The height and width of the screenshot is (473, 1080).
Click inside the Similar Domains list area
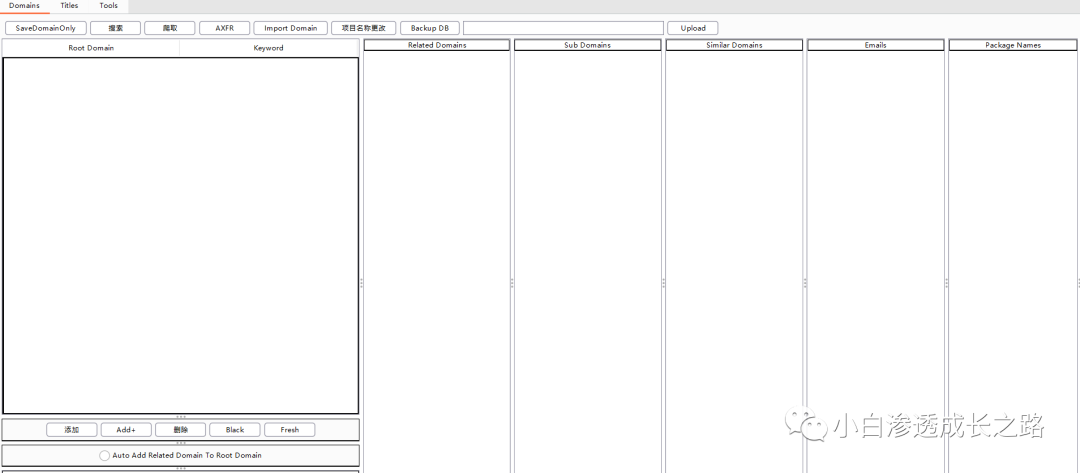tap(734, 262)
